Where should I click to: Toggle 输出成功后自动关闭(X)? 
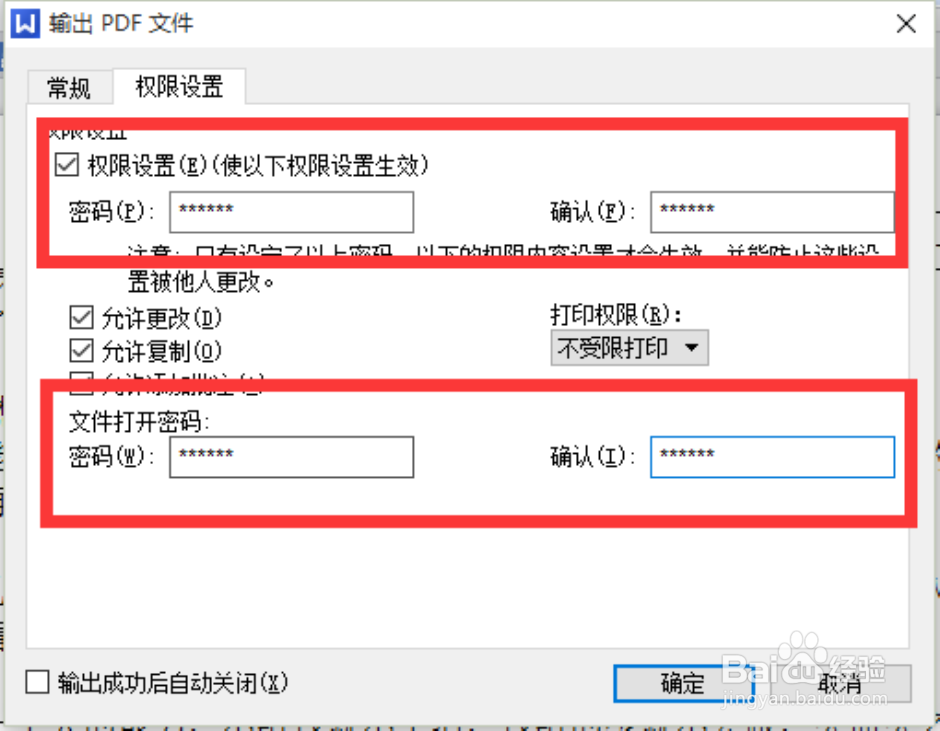(x=36, y=682)
